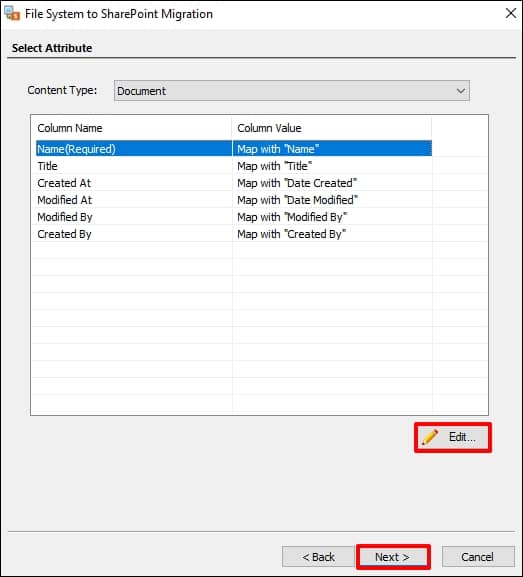
Task: Click the Next > button
Action: pyautogui.click(x=393, y=557)
